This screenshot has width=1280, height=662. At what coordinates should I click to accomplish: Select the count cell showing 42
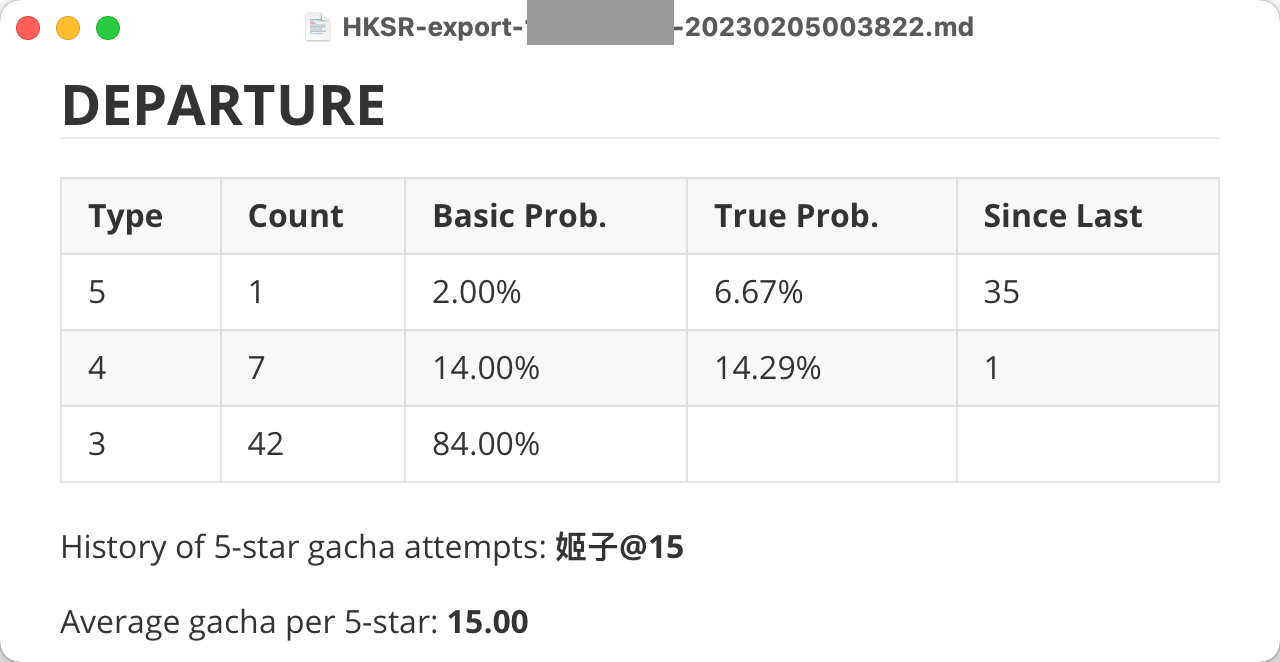click(313, 444)
